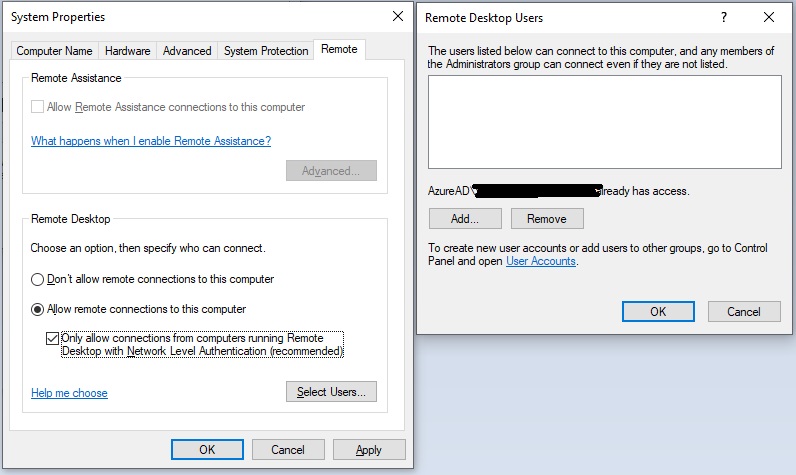
Task: Toggle Allow Remote Assistance connections checkbox
Action: pyautogui.click(x=37, y=107)
